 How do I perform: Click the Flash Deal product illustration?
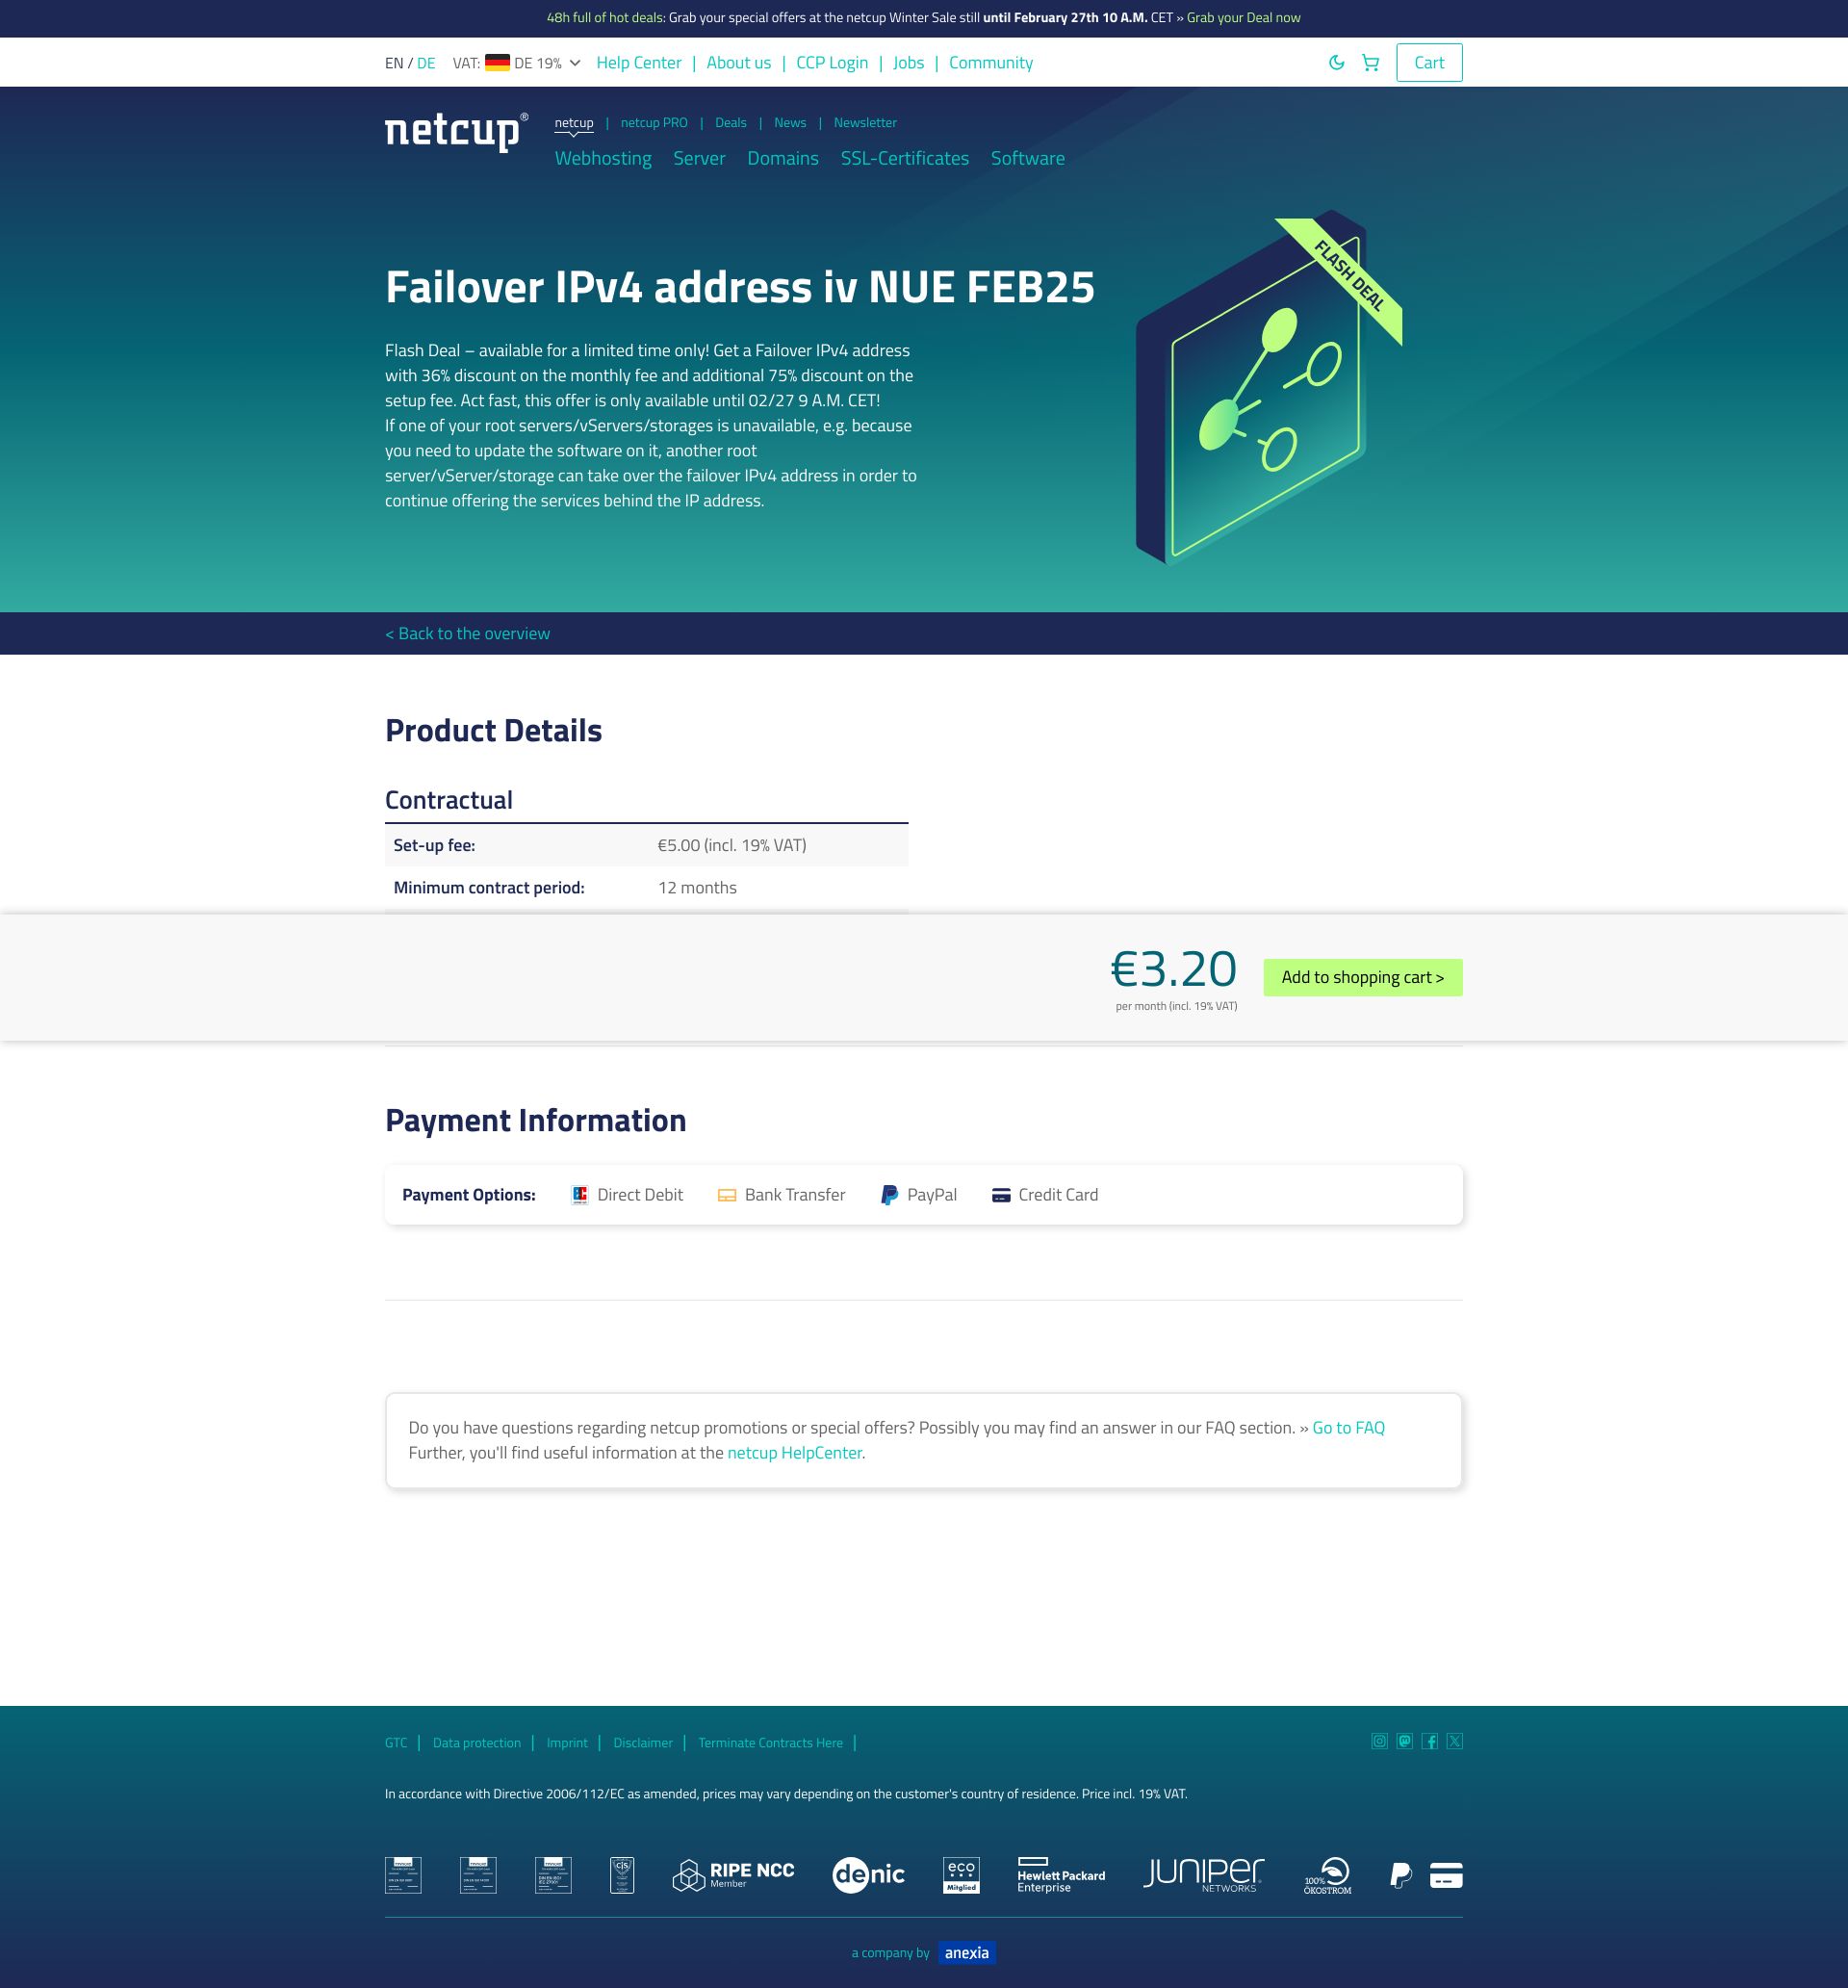(x=1268, y=388)
